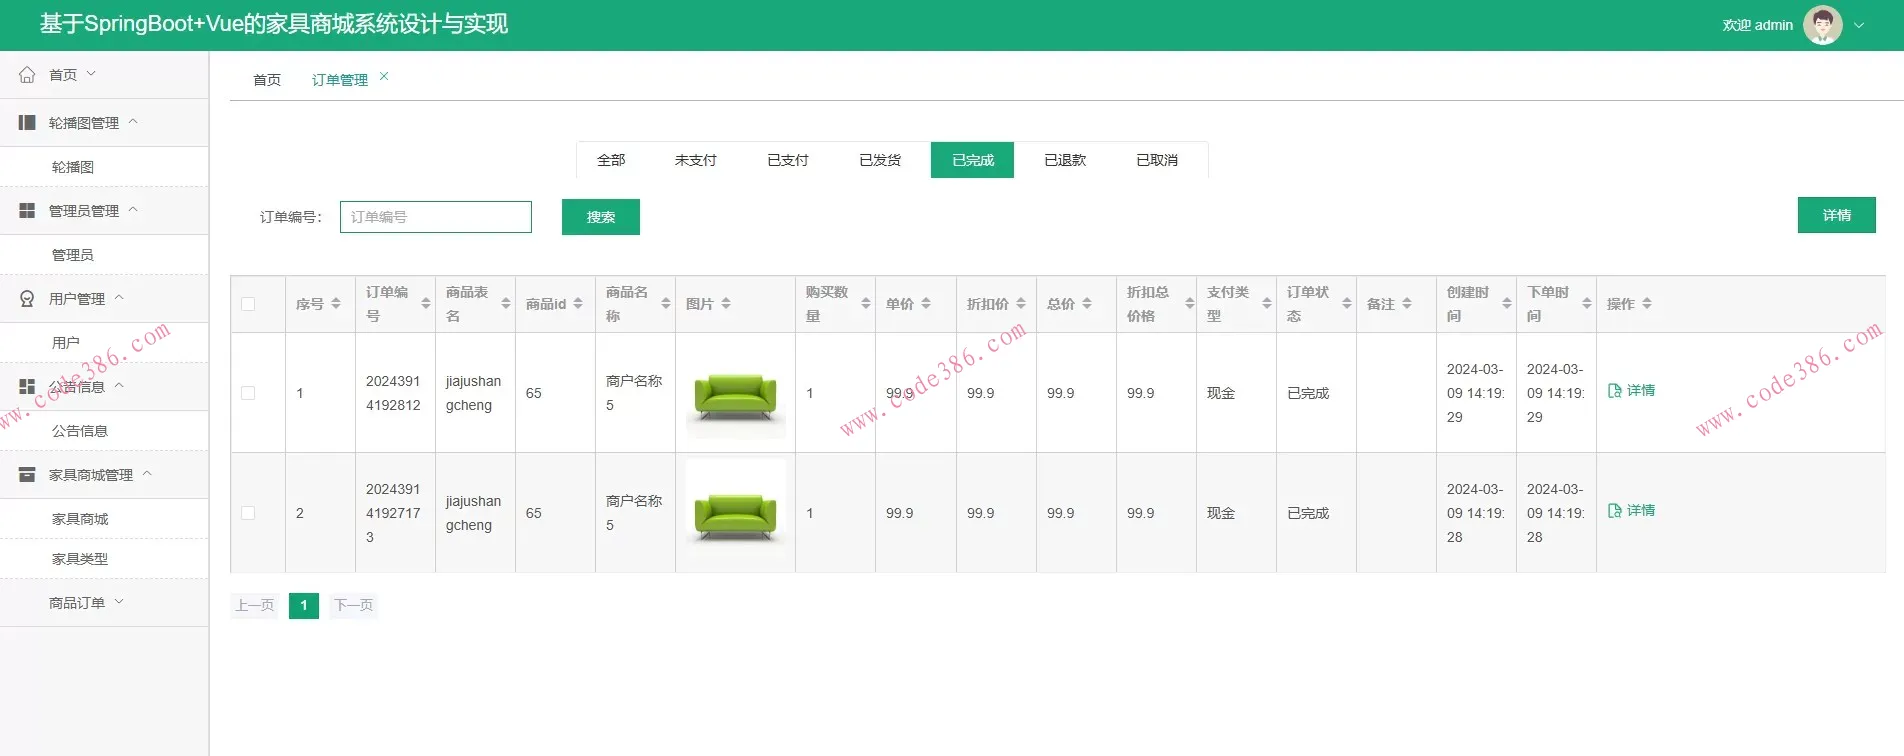Open the 管理员 submenu item
This screenshot has width=1904, height=756.
coord(104,255)
